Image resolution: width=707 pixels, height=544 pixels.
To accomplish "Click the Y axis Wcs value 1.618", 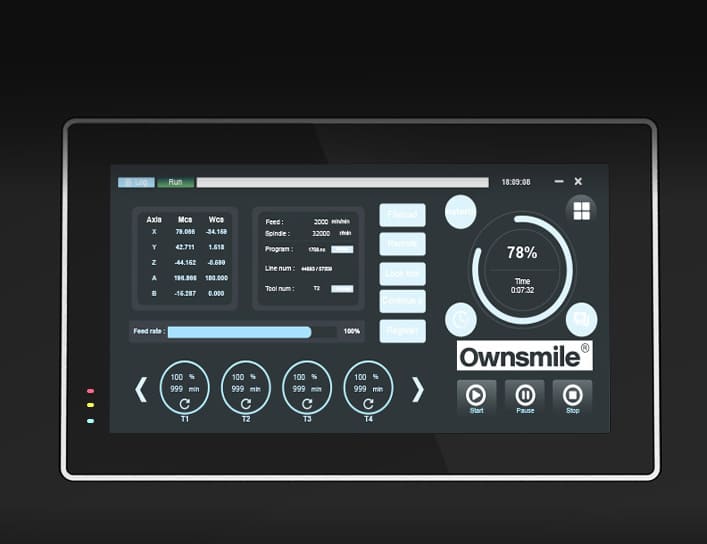I will pyautogui.click(x=216, y=247).
